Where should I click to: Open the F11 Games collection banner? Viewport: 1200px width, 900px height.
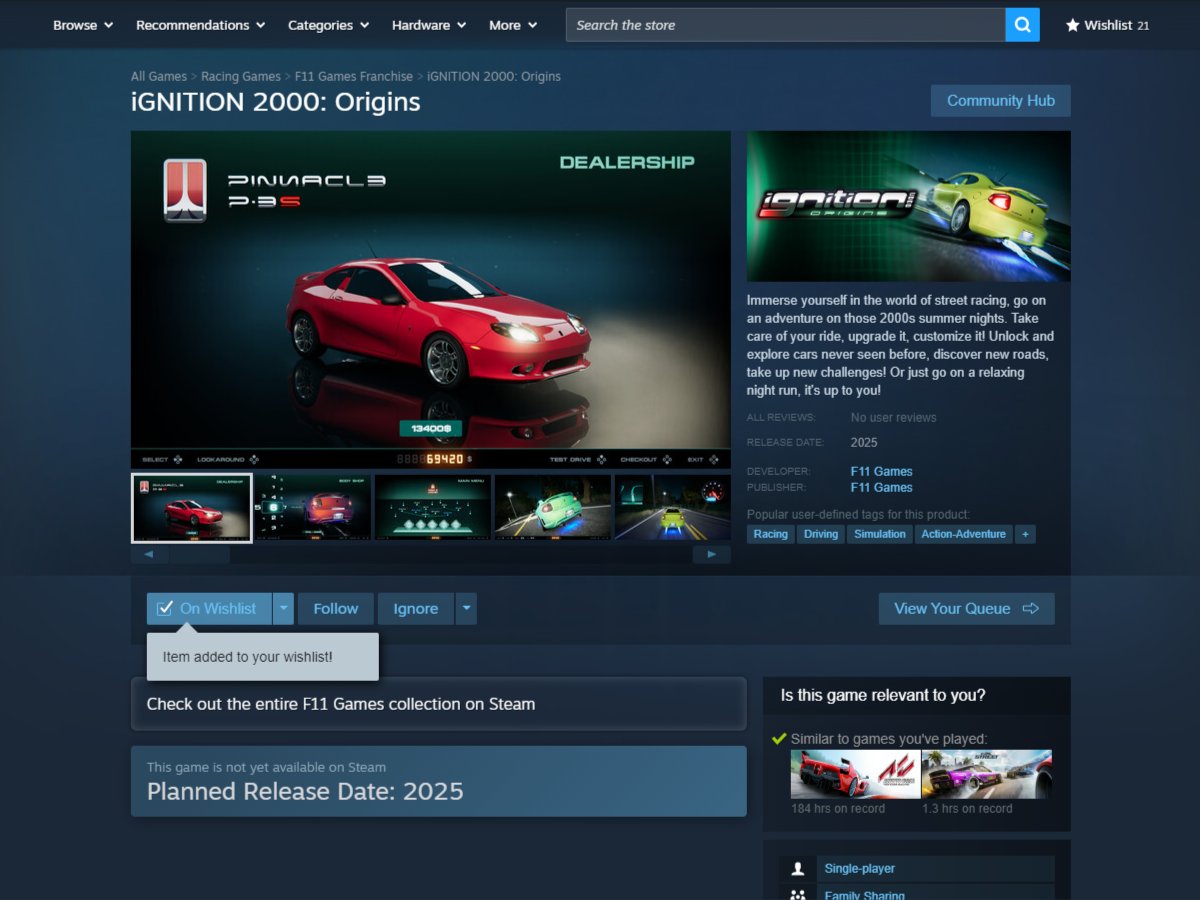click(438, 704)
